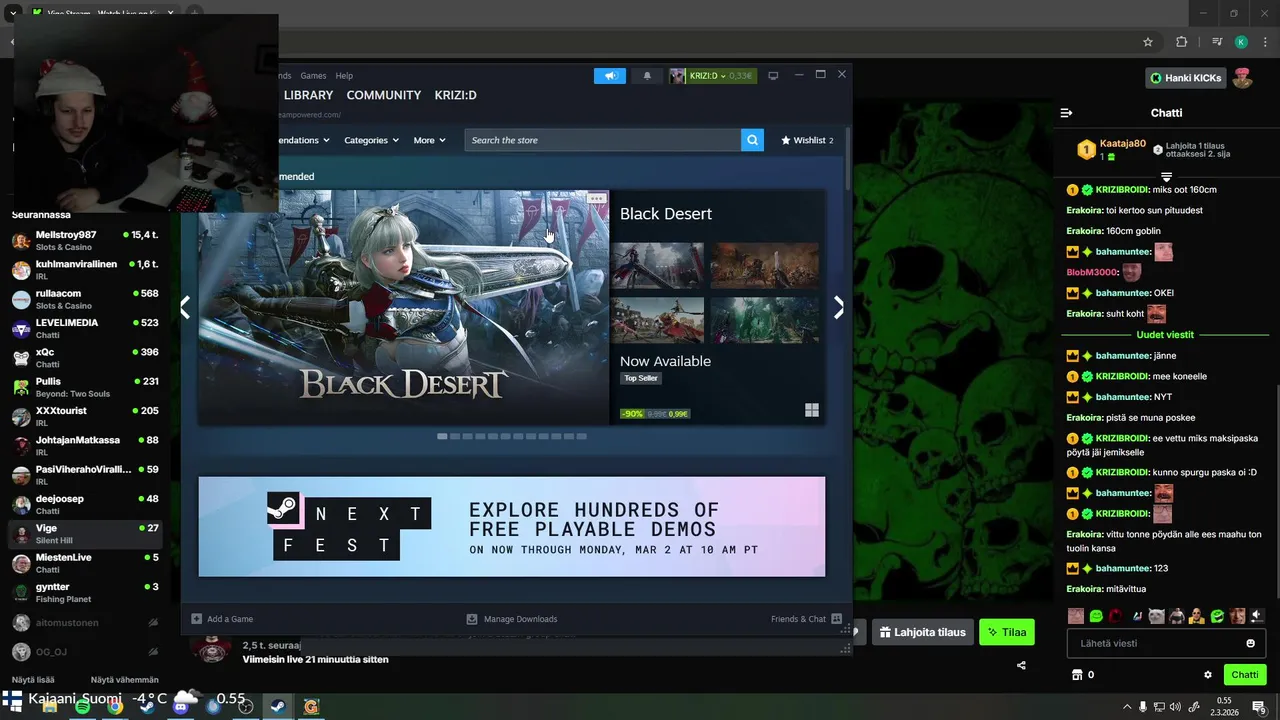Expand Steam store More dropdown

tap(429, 140)
